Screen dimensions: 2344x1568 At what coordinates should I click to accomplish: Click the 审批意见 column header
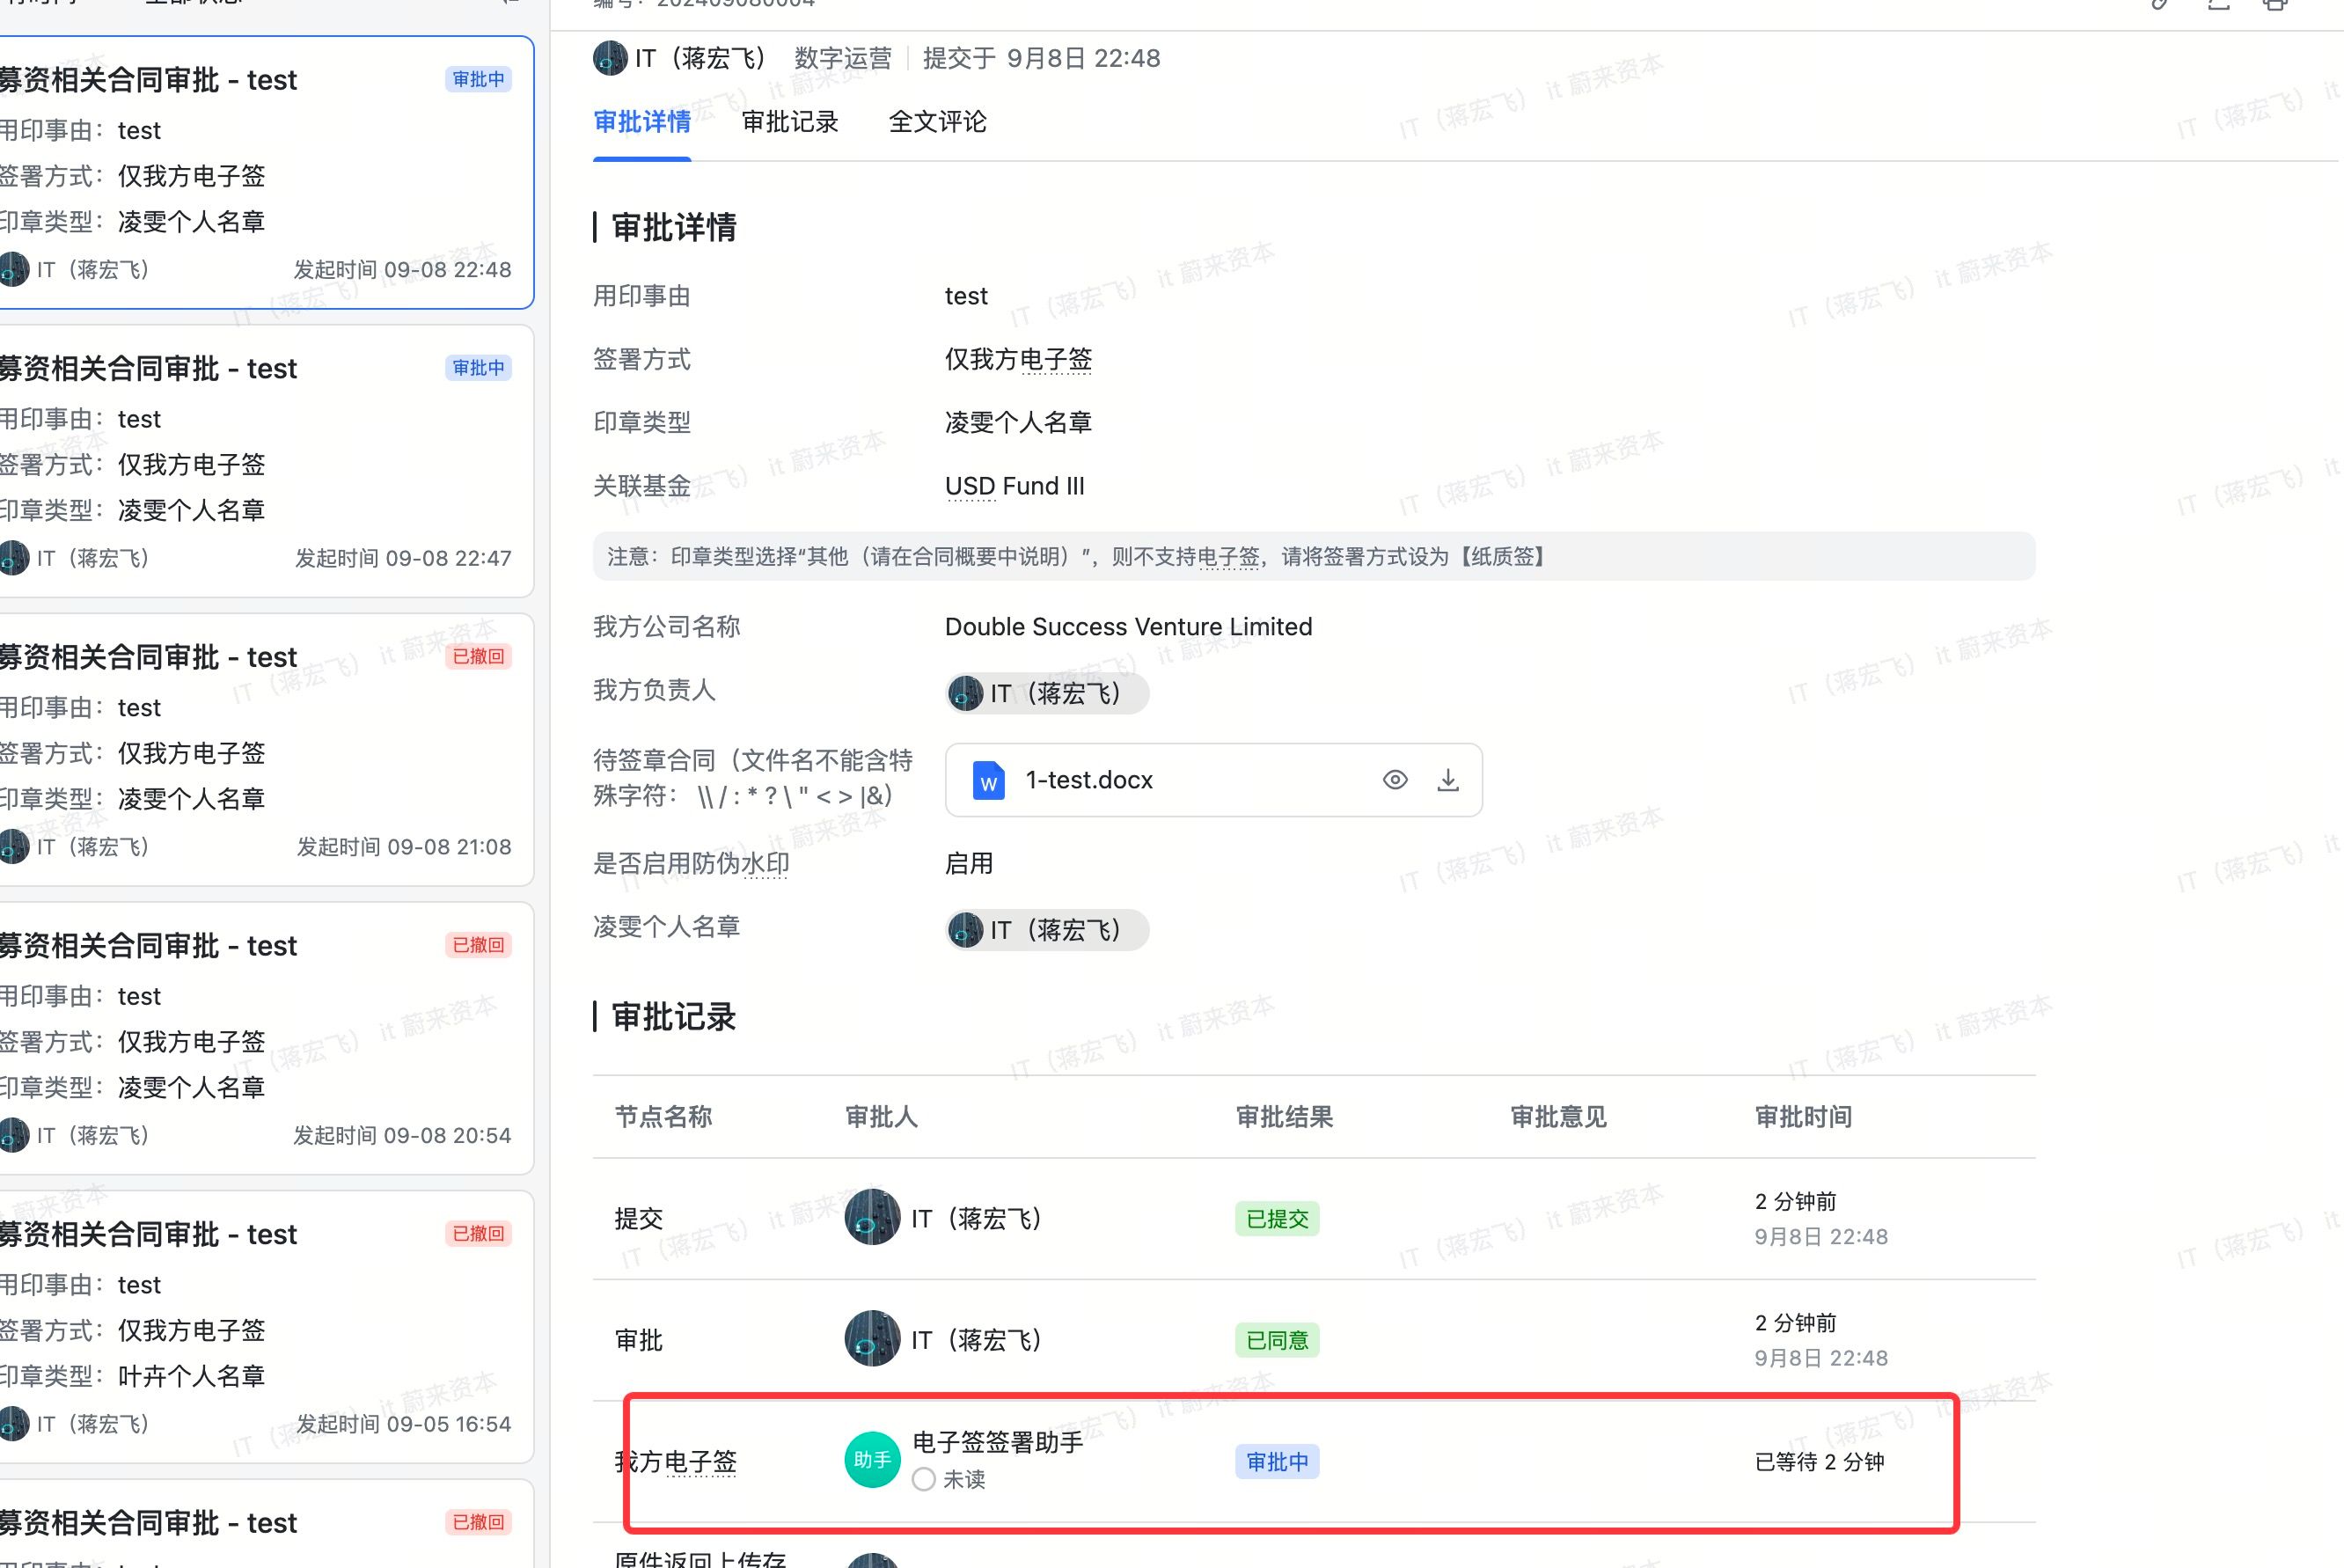tap(1558, 1117)
